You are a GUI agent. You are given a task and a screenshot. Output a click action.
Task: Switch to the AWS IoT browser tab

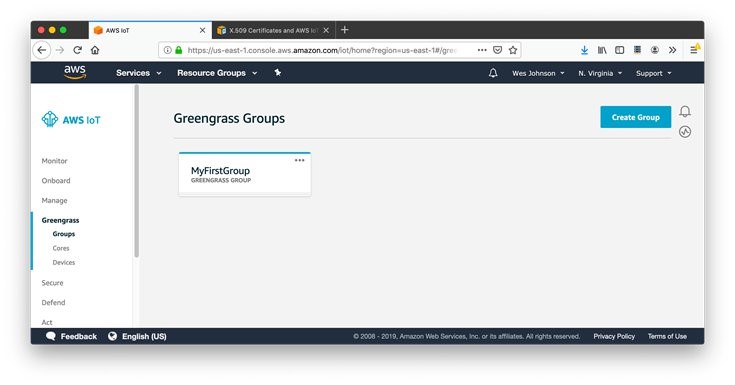[x=150, y=30]
